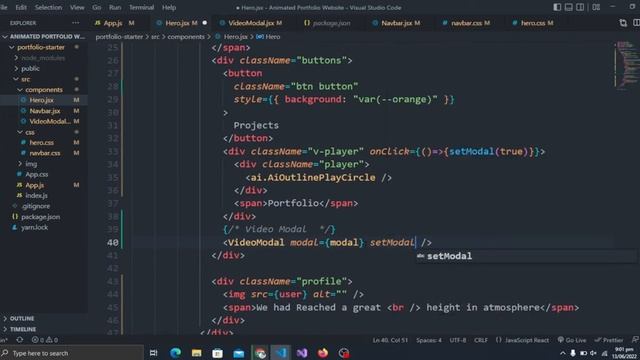This screenshot has width=640, height=360.
Task: Open Navbar.jsx from the file tree
Action: 44,111
